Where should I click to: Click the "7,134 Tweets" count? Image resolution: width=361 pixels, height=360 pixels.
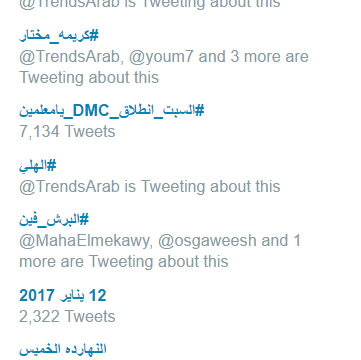[67, 131]
